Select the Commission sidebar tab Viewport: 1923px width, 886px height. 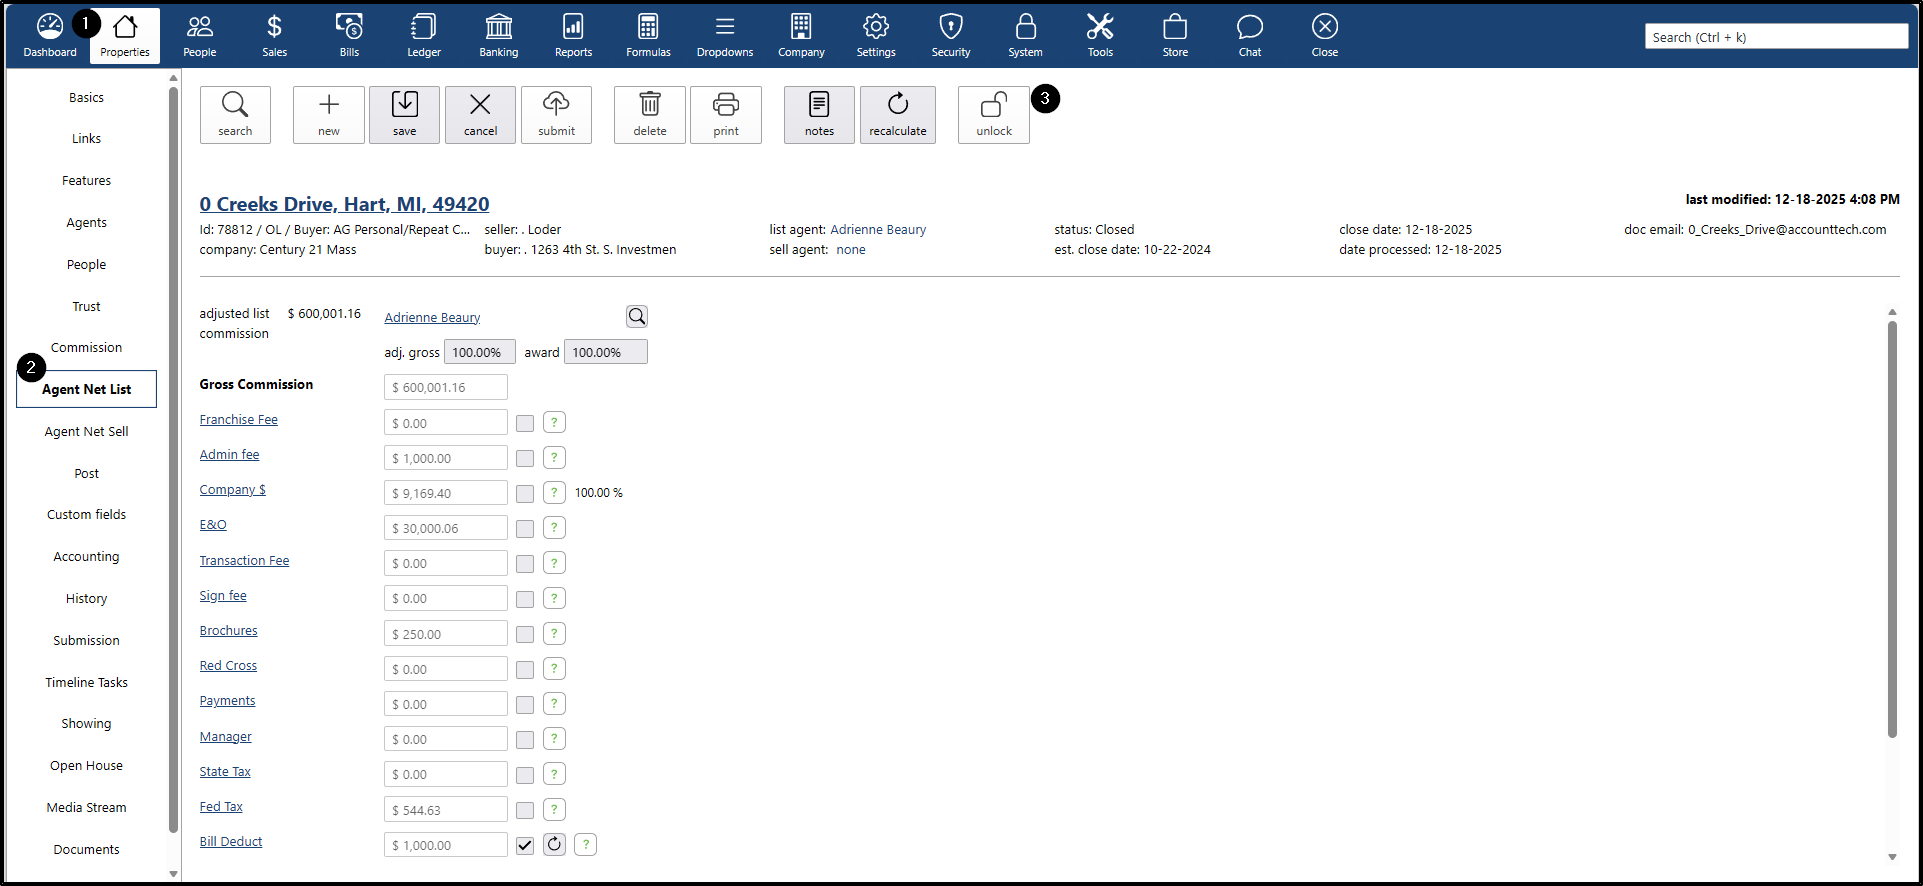(x=86, y=348)
